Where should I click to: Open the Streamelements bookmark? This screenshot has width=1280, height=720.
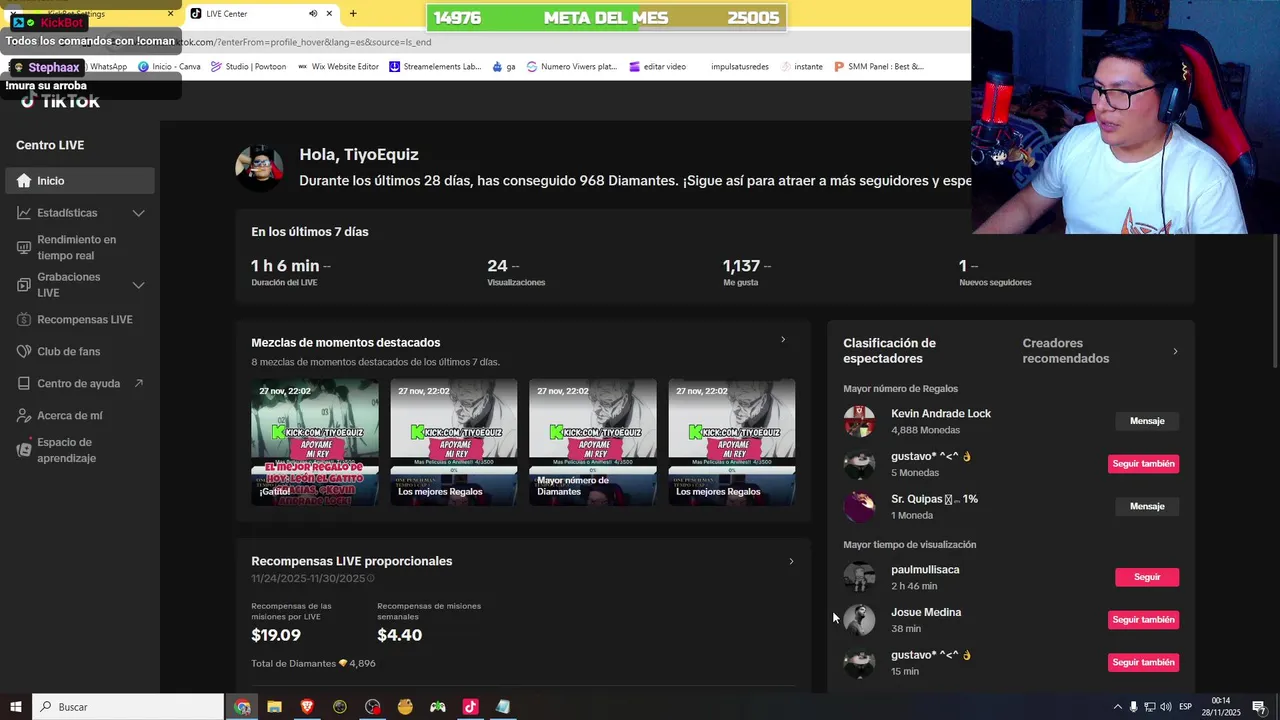tap(435, 67)
